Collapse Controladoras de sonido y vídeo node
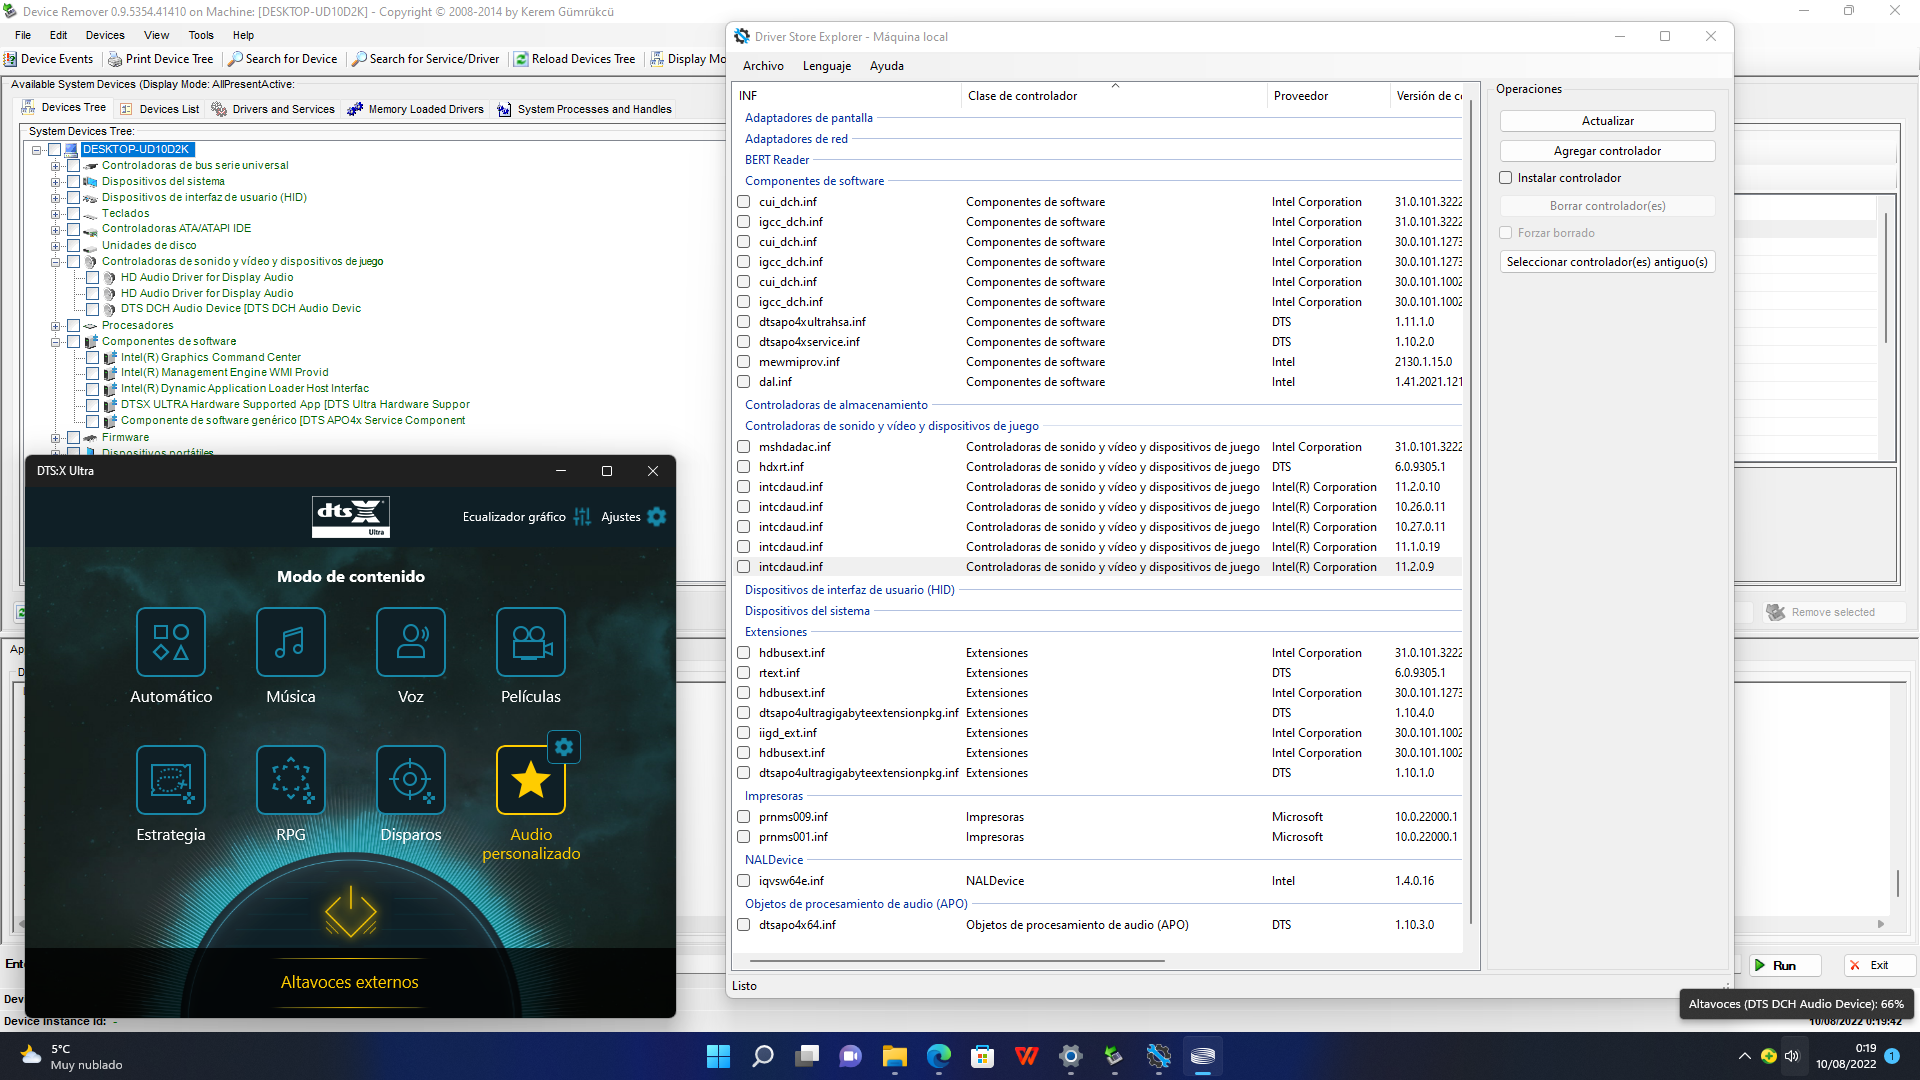Image resolution: width=1920 pixels, height=1080 pixels. pyautogui.click(x=56, y=262)
